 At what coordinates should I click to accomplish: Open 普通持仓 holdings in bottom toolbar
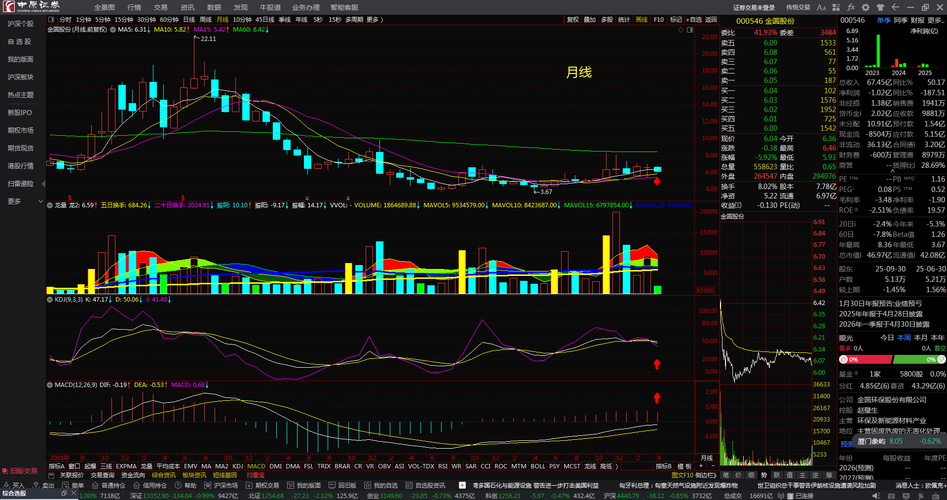(x=108, y=485)
